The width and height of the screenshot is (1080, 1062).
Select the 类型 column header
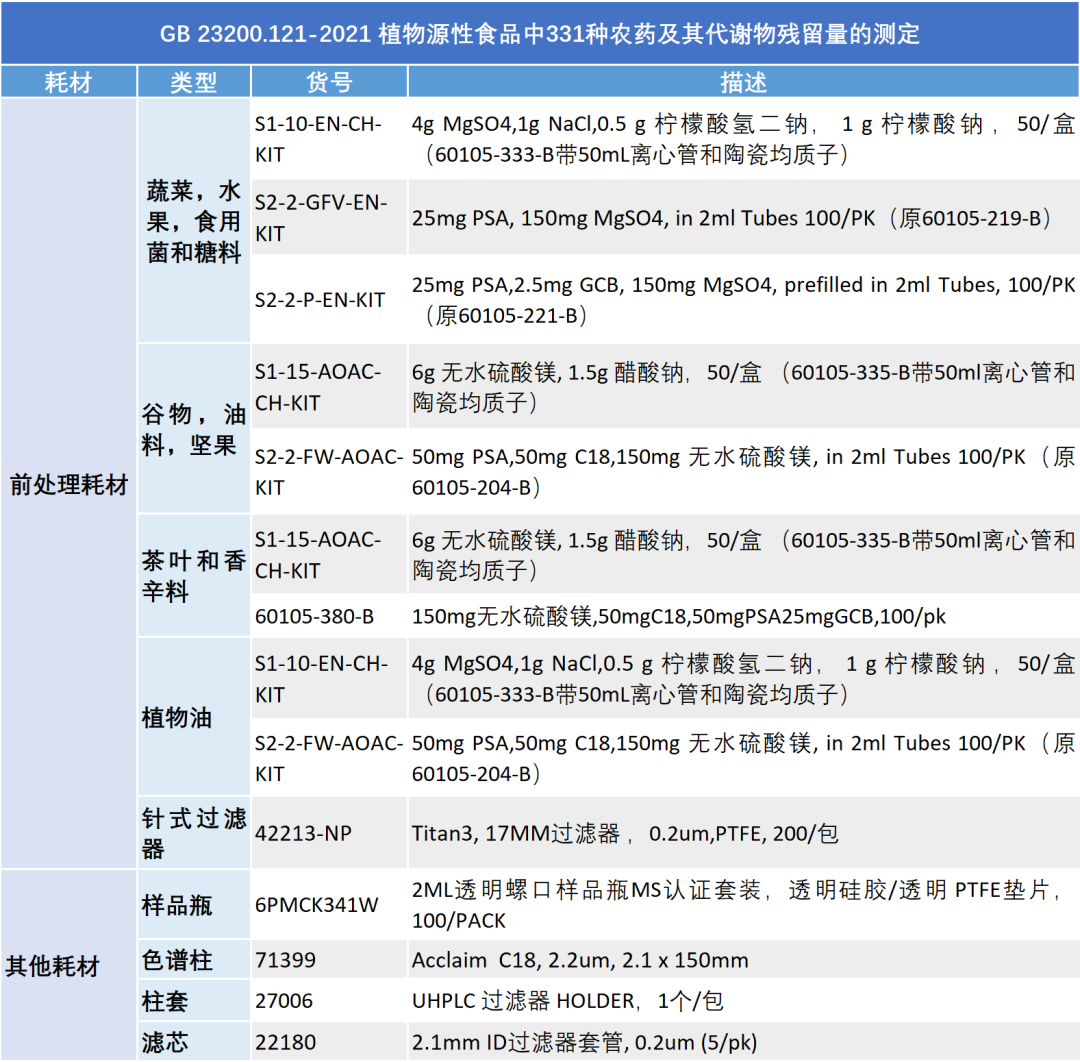pyautogui.click(x=193, y=83)
